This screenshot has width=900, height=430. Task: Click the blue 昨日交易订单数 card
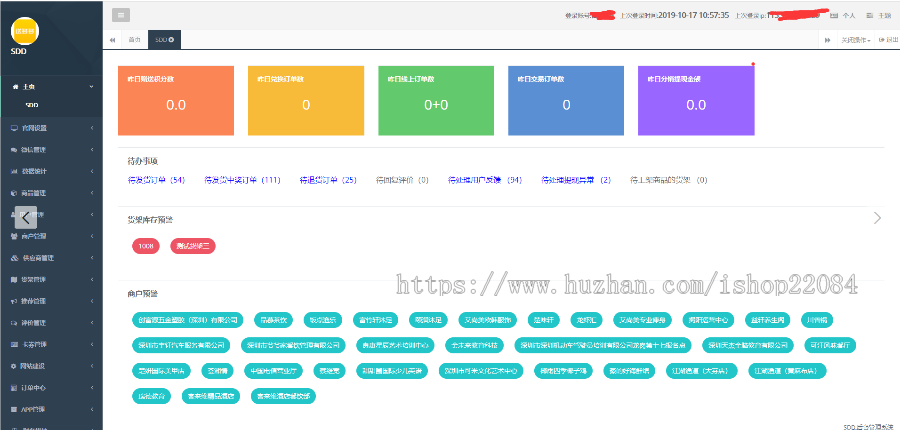point(566,100)
